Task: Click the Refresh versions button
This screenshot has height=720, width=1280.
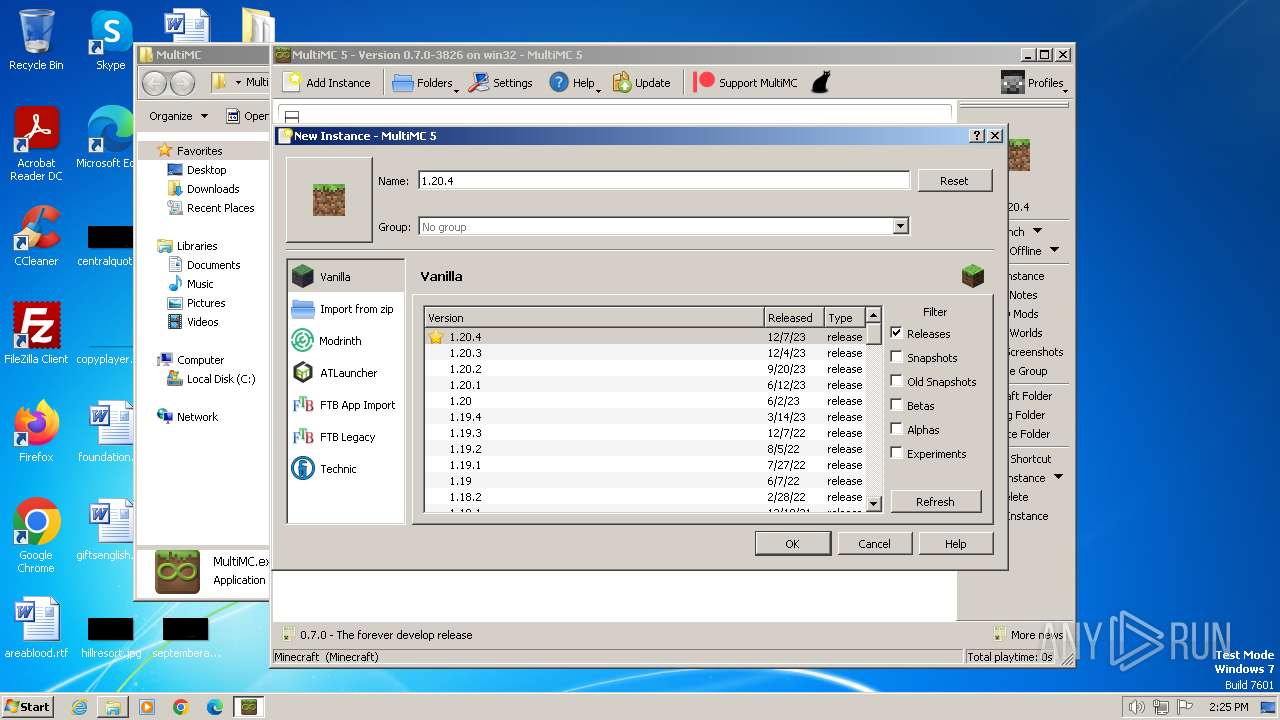Action: tap(935, 502)
